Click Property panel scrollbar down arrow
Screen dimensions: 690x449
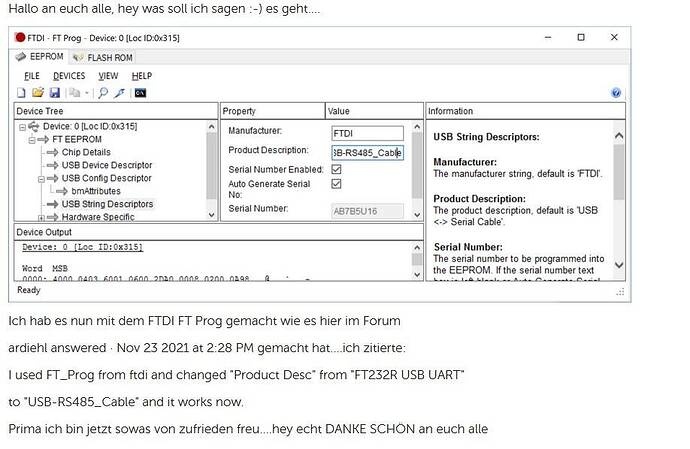[x=417, y=215]
